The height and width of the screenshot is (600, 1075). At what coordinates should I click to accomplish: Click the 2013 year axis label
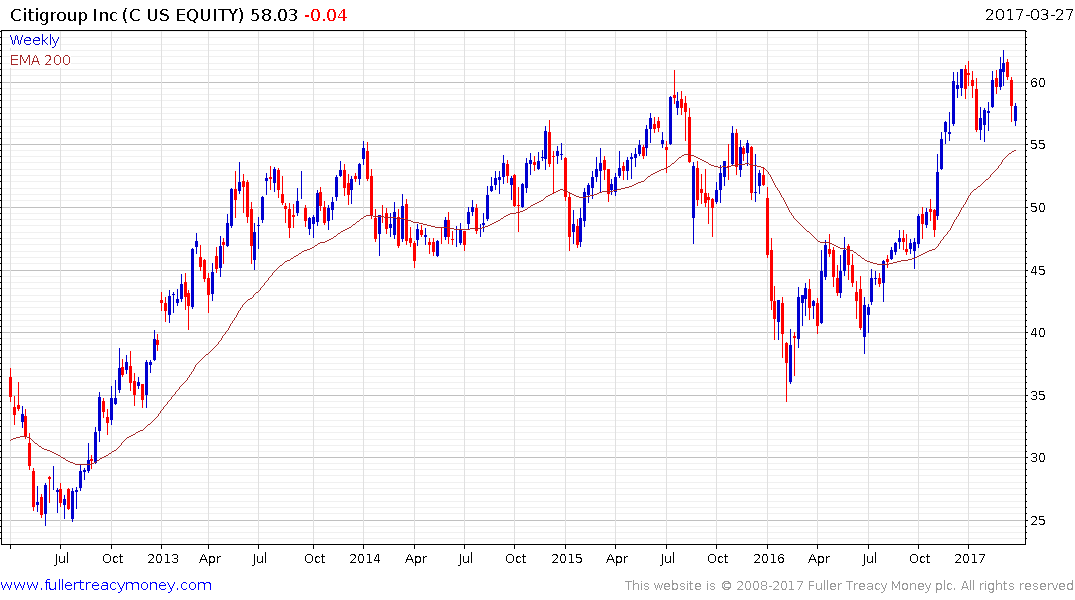pyautogui.click(x=162, y=558)
